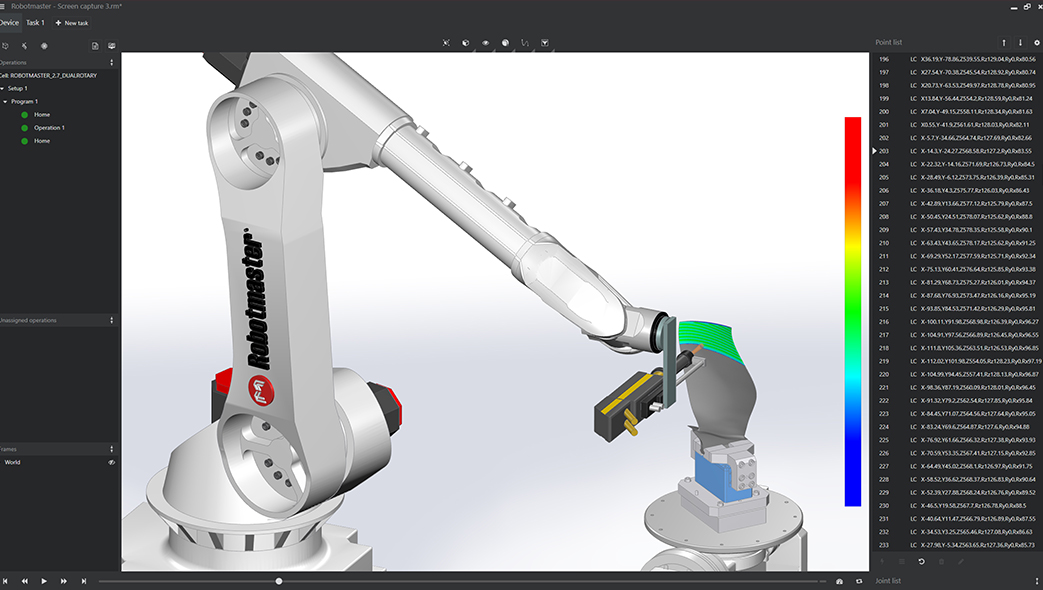Screen dimensions: 1043x590
Task: Open the eye visibility options in viewport toolbar
Action: click(x=486, y=43)
